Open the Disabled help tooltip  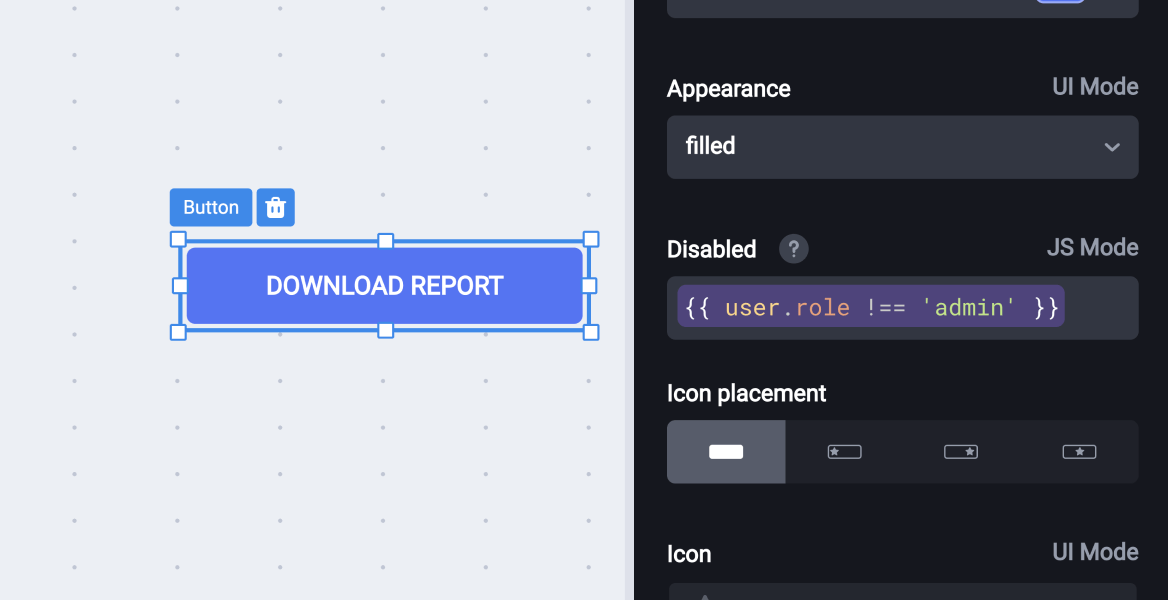[793, 248]
